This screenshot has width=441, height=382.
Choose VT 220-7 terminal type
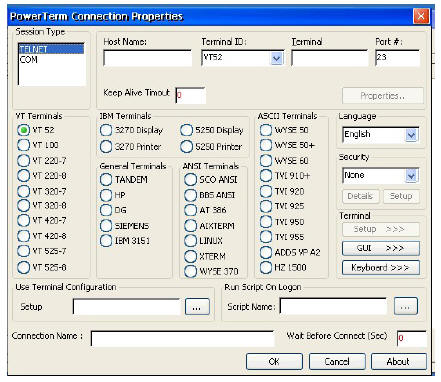click(x=23, y=160)
